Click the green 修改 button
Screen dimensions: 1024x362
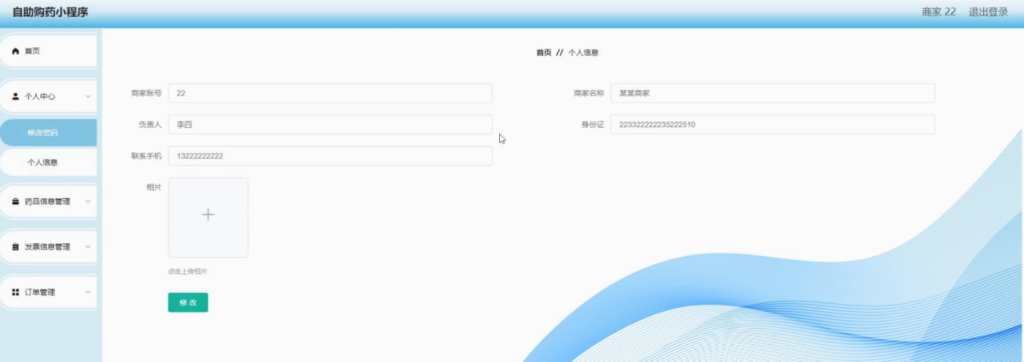[x=188, y=303]
